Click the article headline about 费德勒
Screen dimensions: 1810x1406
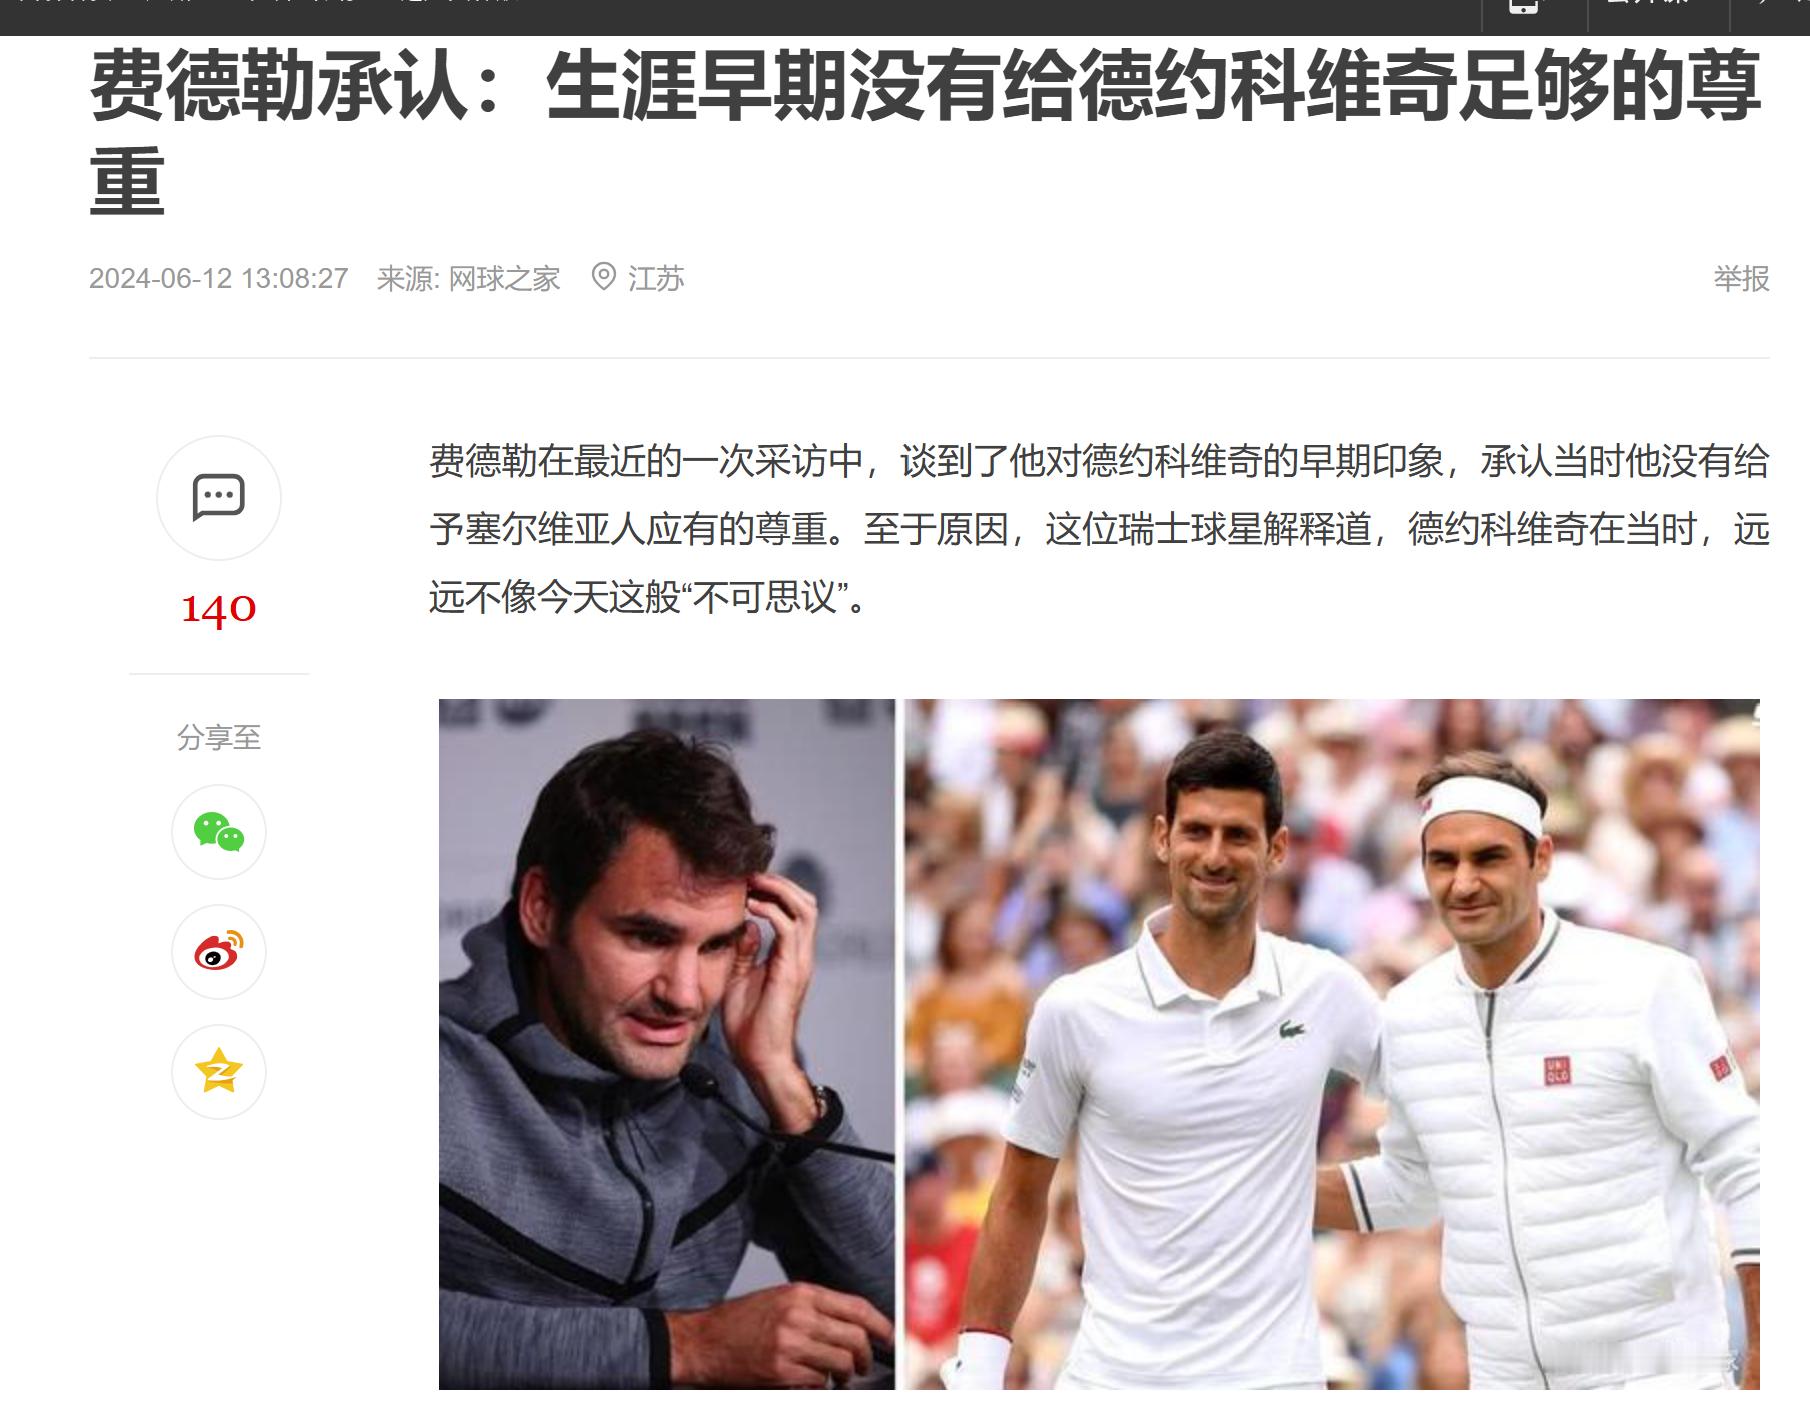925,130
